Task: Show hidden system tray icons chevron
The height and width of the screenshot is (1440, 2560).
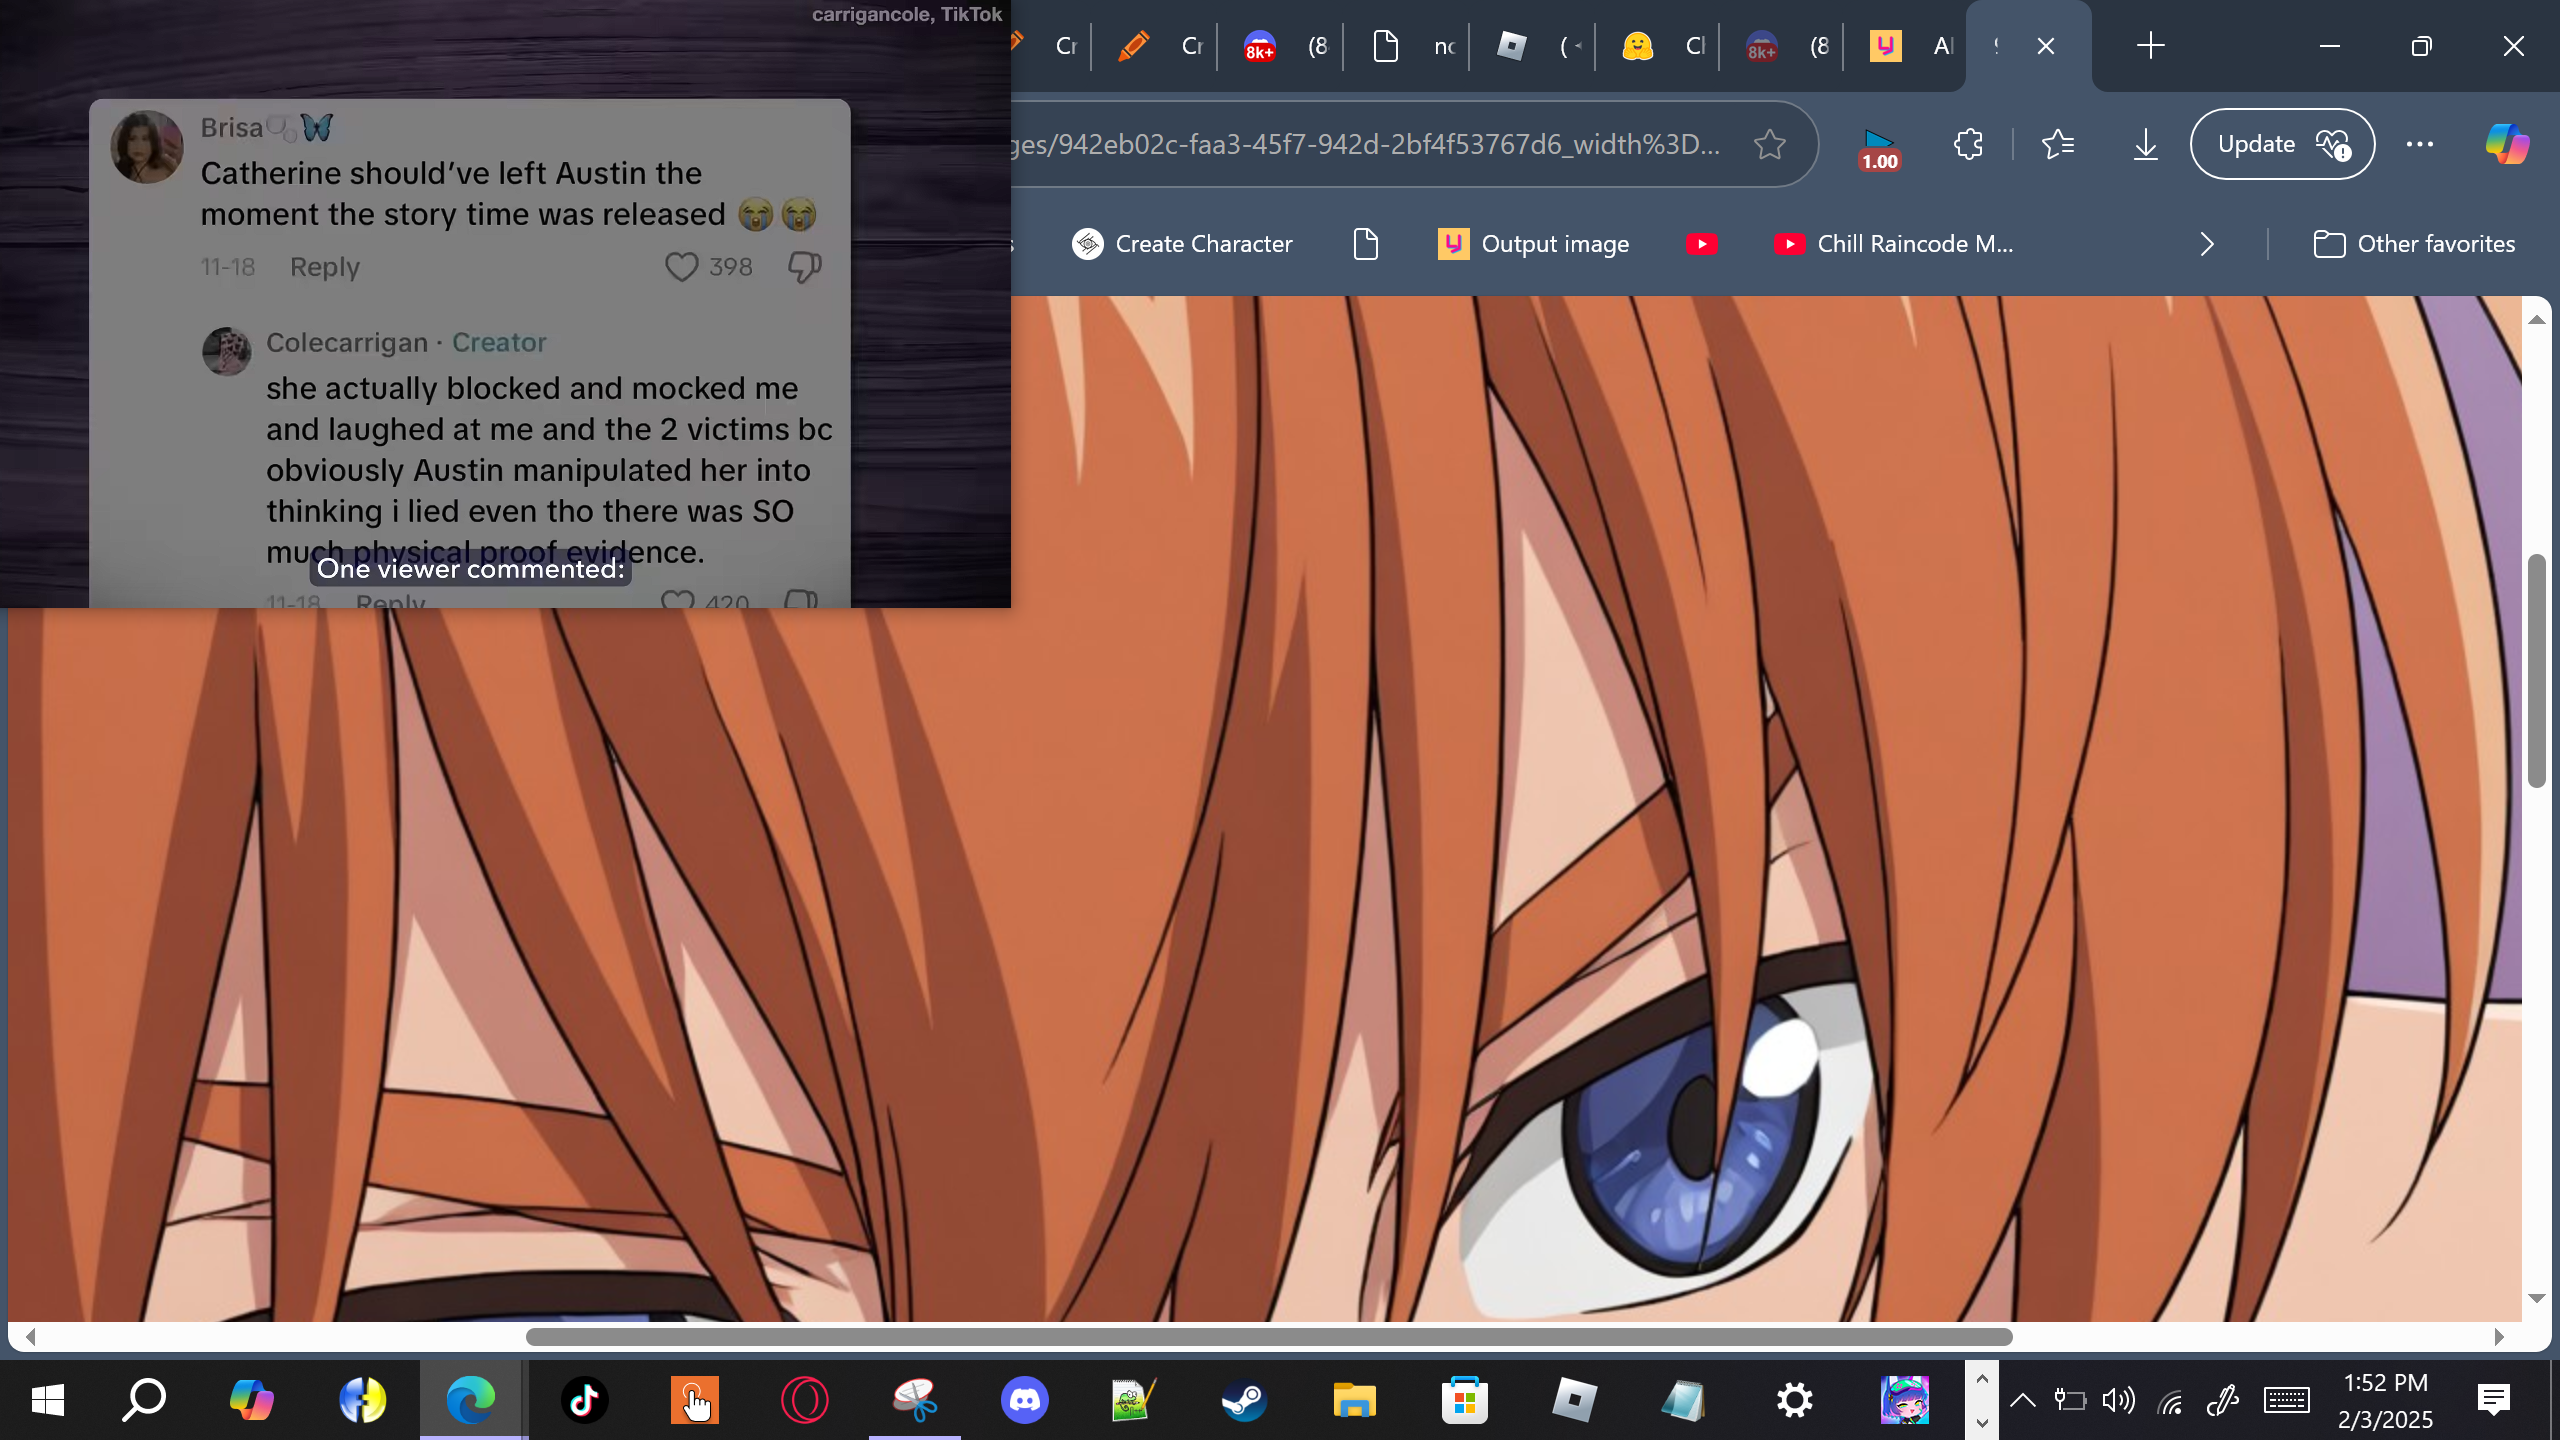Action: [2022, 1400]
